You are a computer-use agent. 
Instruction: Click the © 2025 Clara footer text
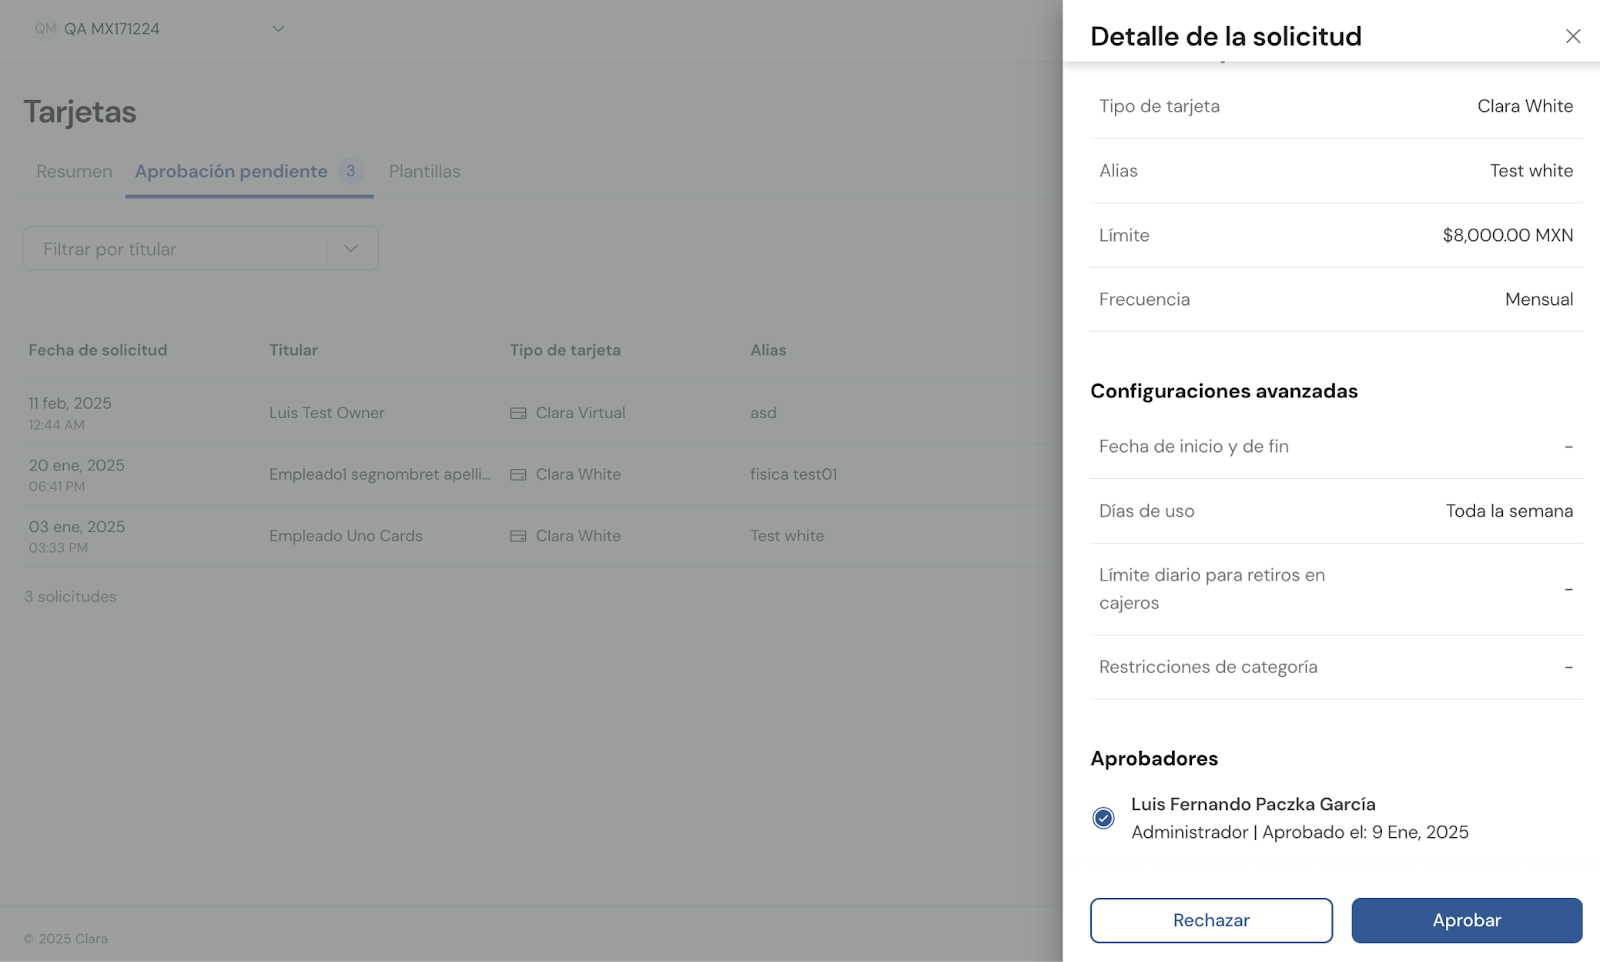tap(66, 939)
